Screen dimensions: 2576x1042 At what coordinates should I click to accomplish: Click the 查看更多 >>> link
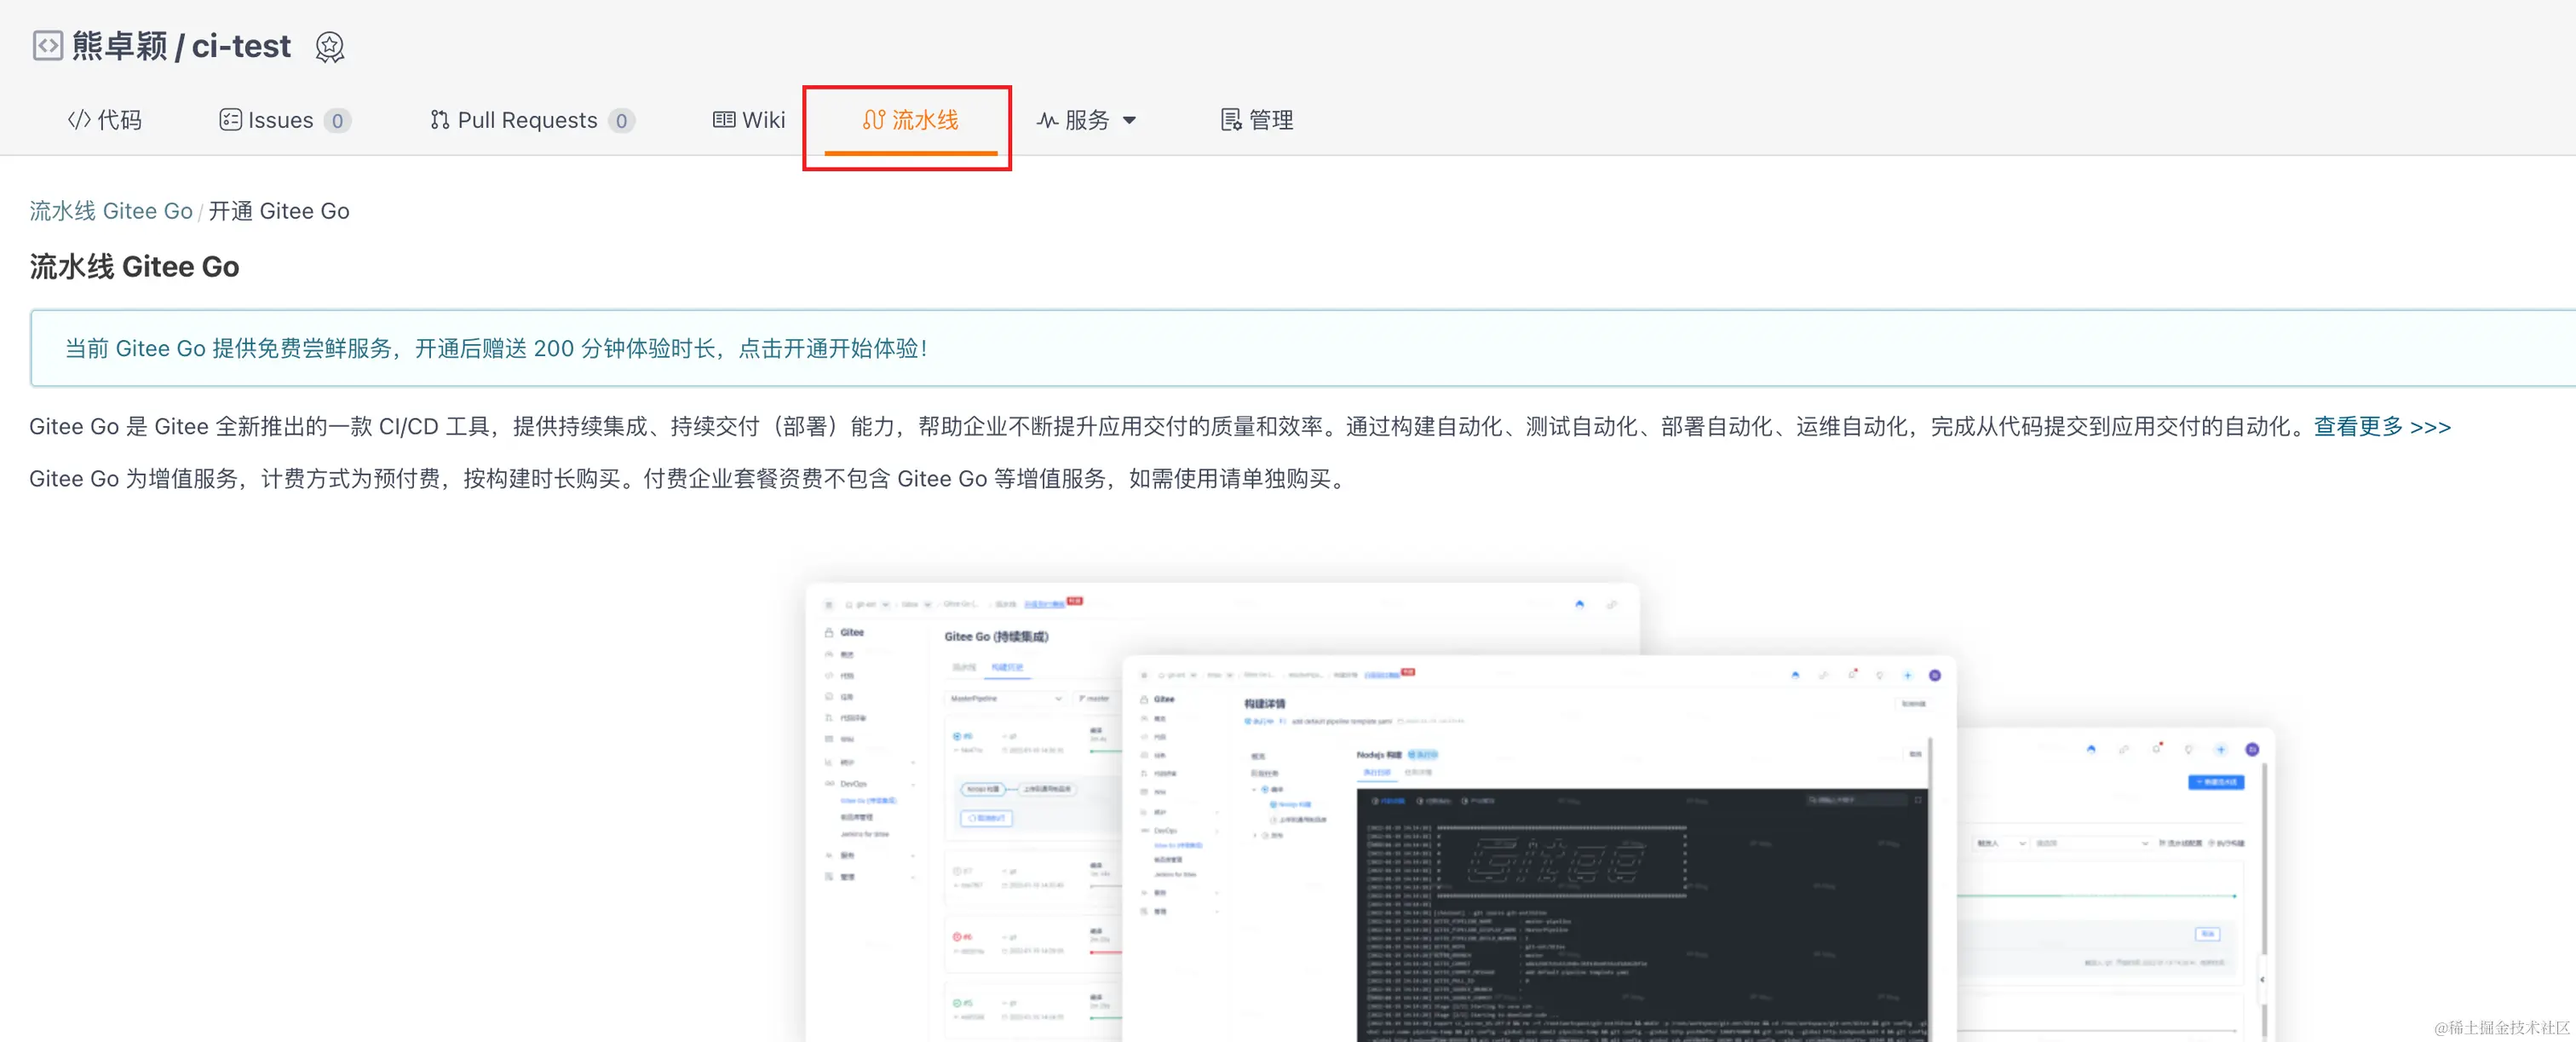click(2381, 427)
